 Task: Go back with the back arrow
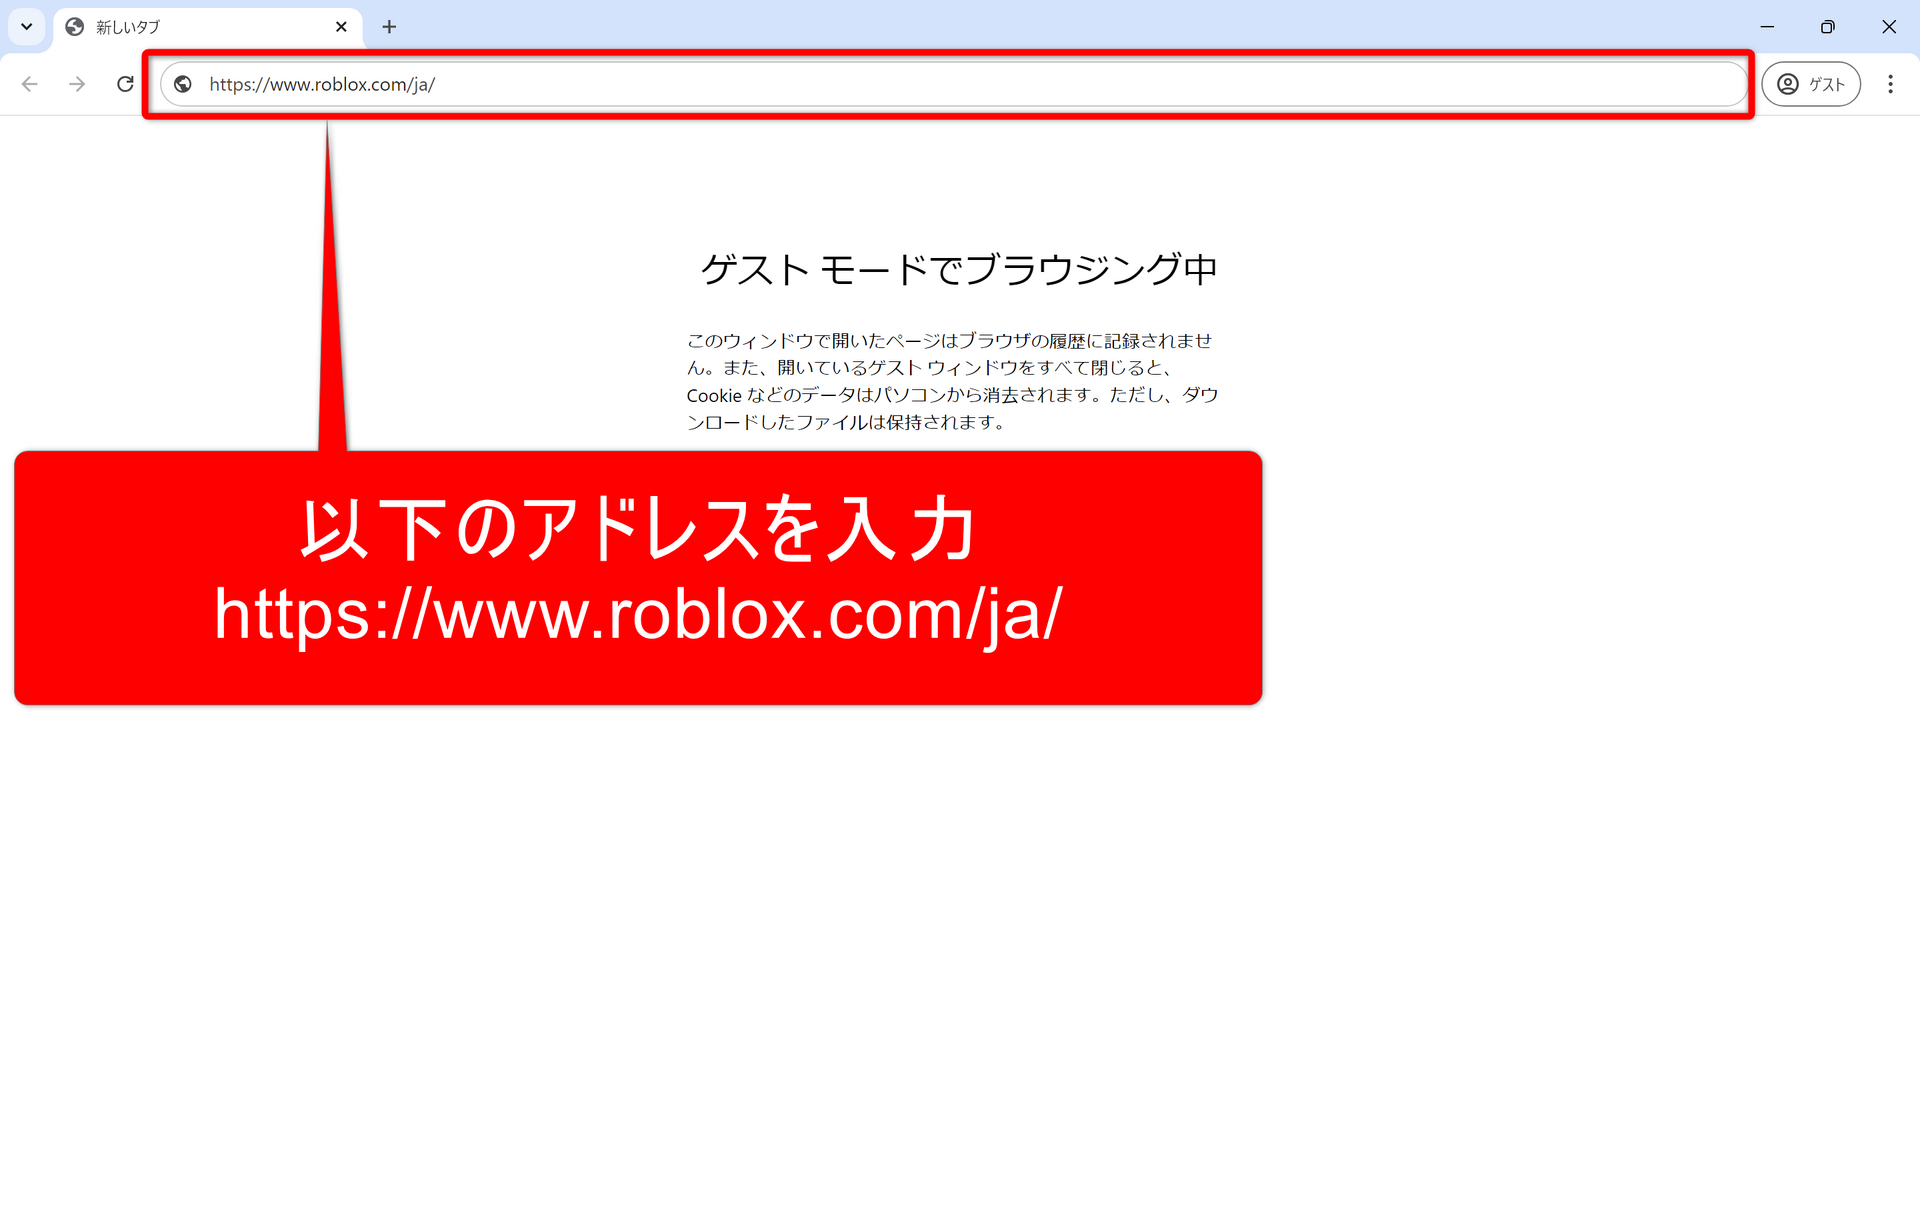pyautogui.click(x=30, y=84)
